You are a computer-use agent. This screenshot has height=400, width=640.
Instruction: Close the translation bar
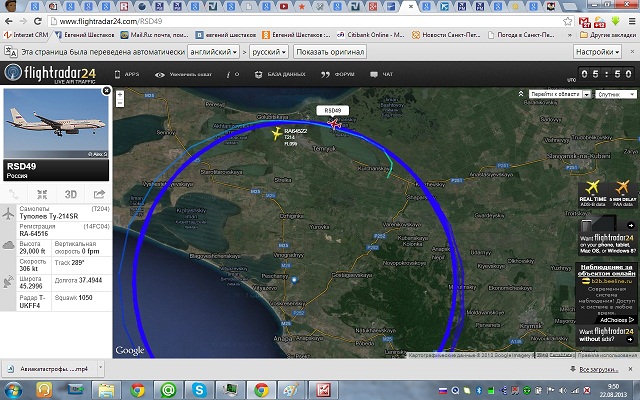click(x=632, y=52)
